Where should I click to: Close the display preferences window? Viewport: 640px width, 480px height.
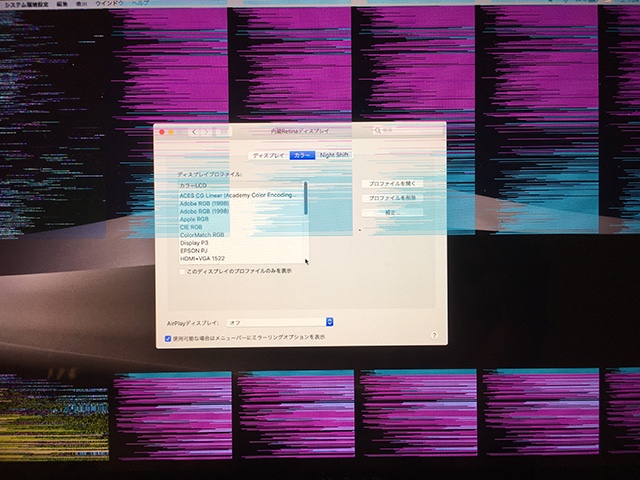pyautogui.click(x=162, y=132)
